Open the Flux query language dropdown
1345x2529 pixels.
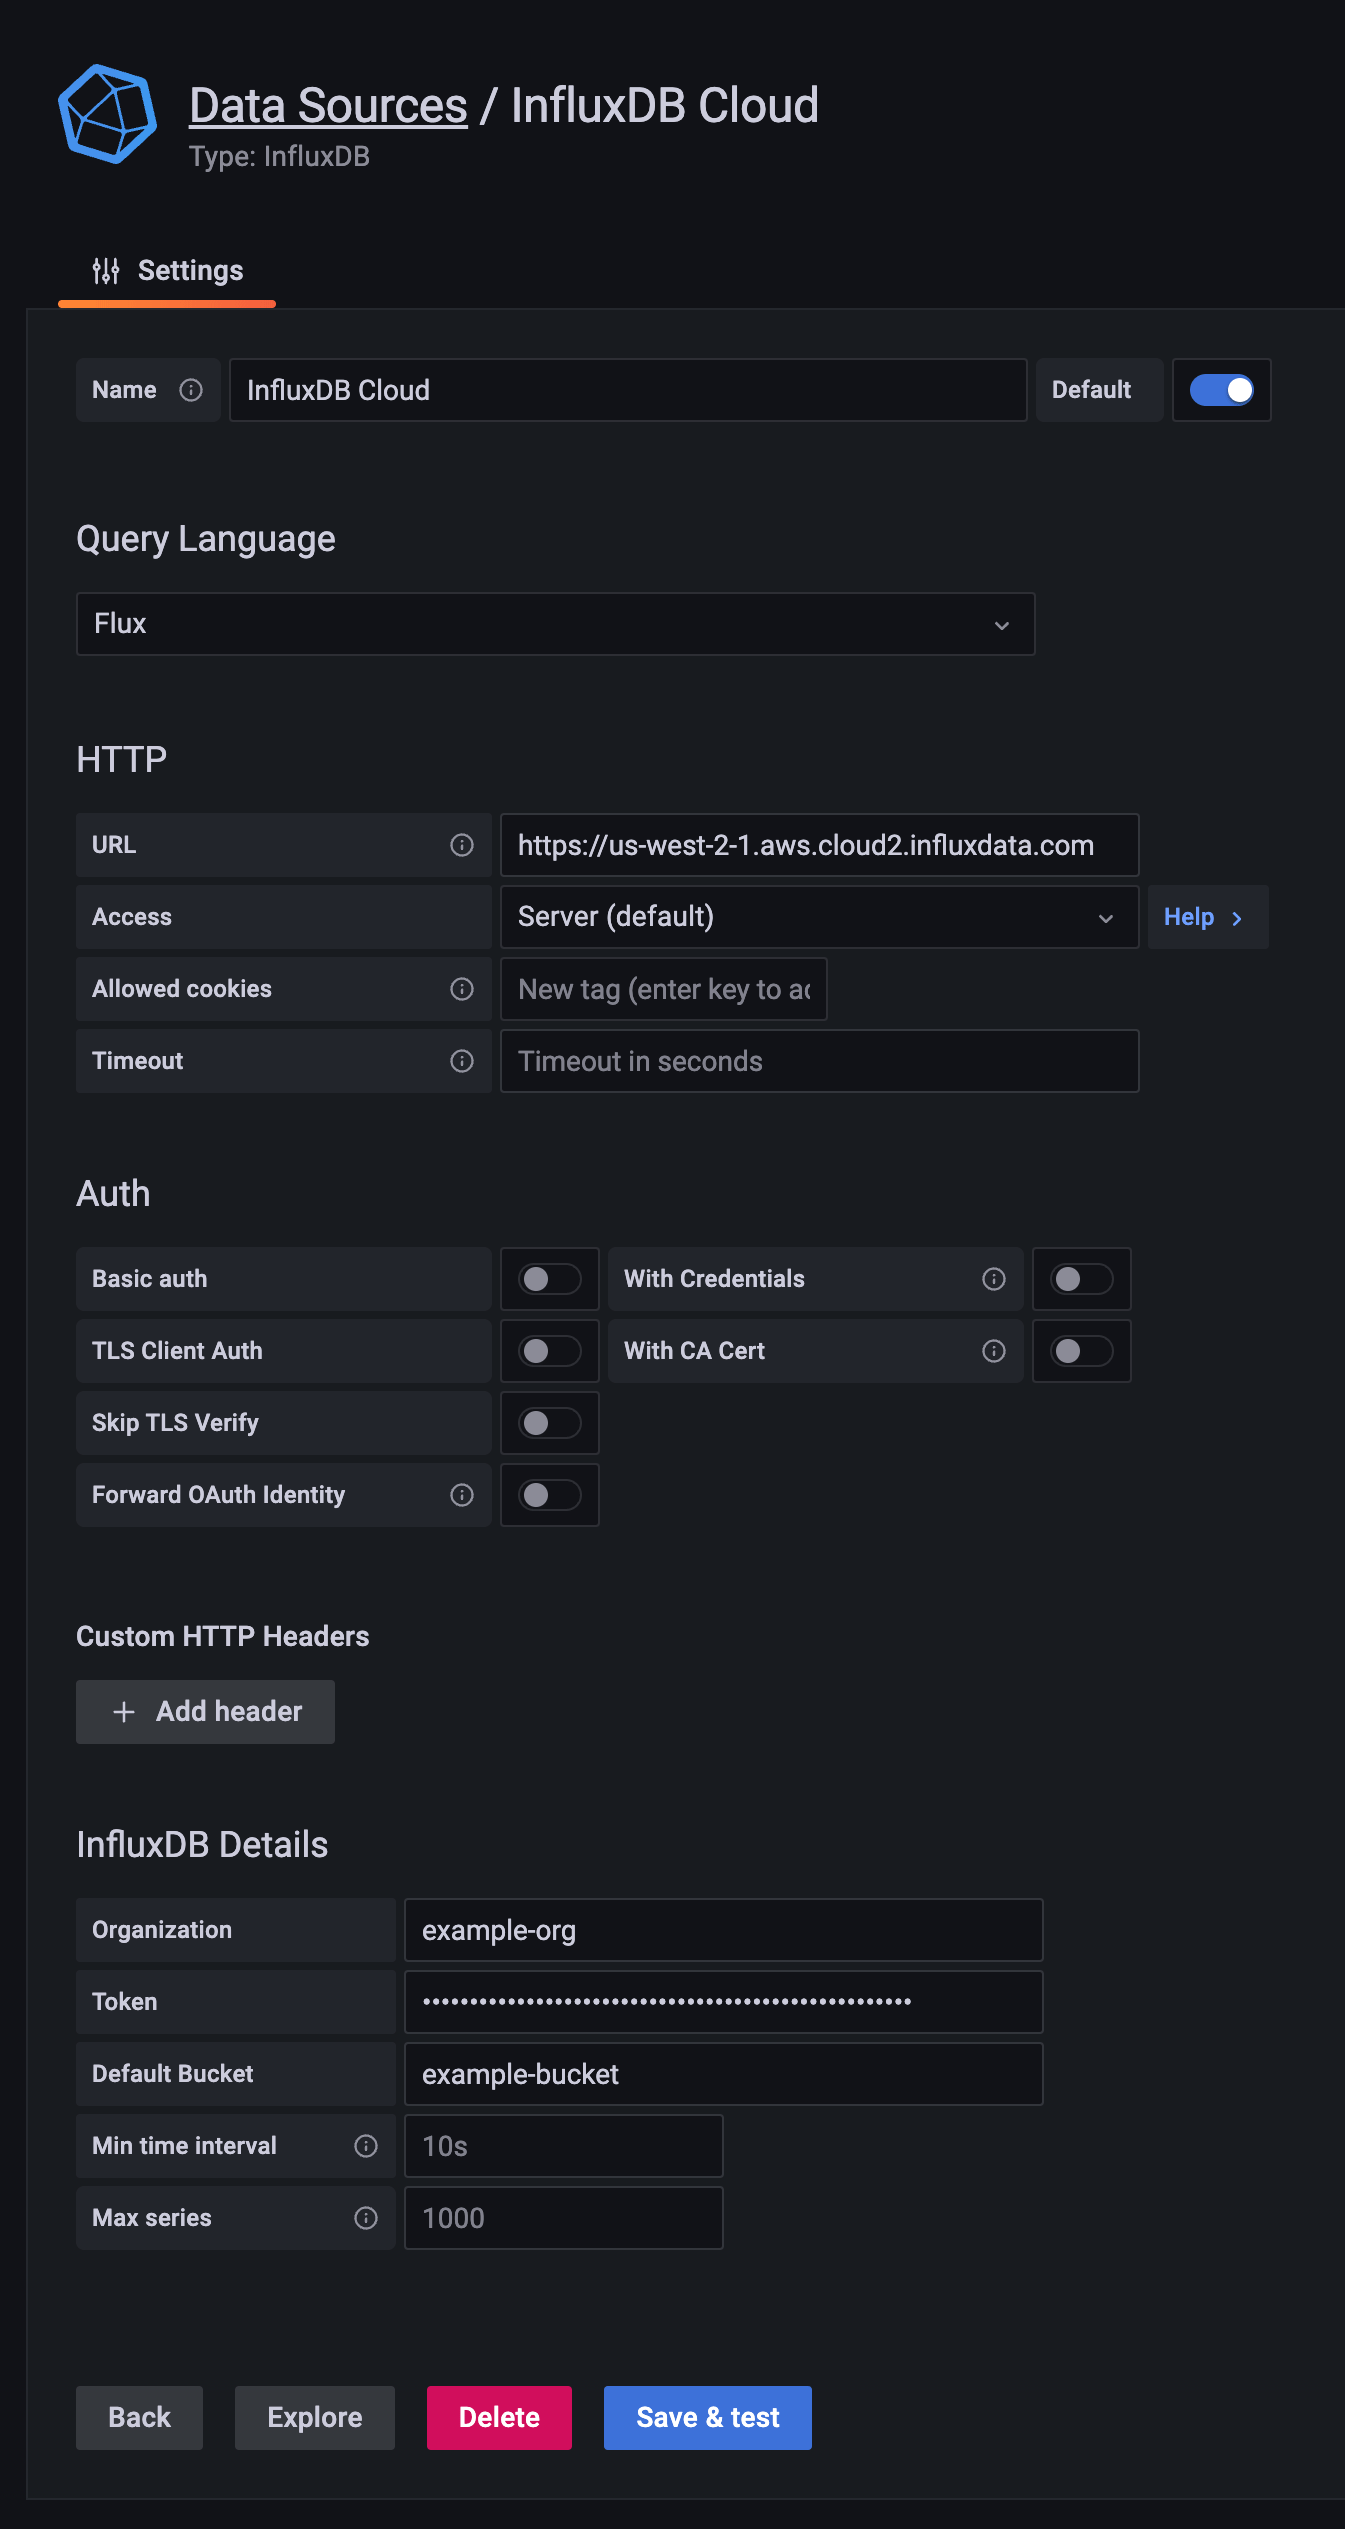(556, 624)
